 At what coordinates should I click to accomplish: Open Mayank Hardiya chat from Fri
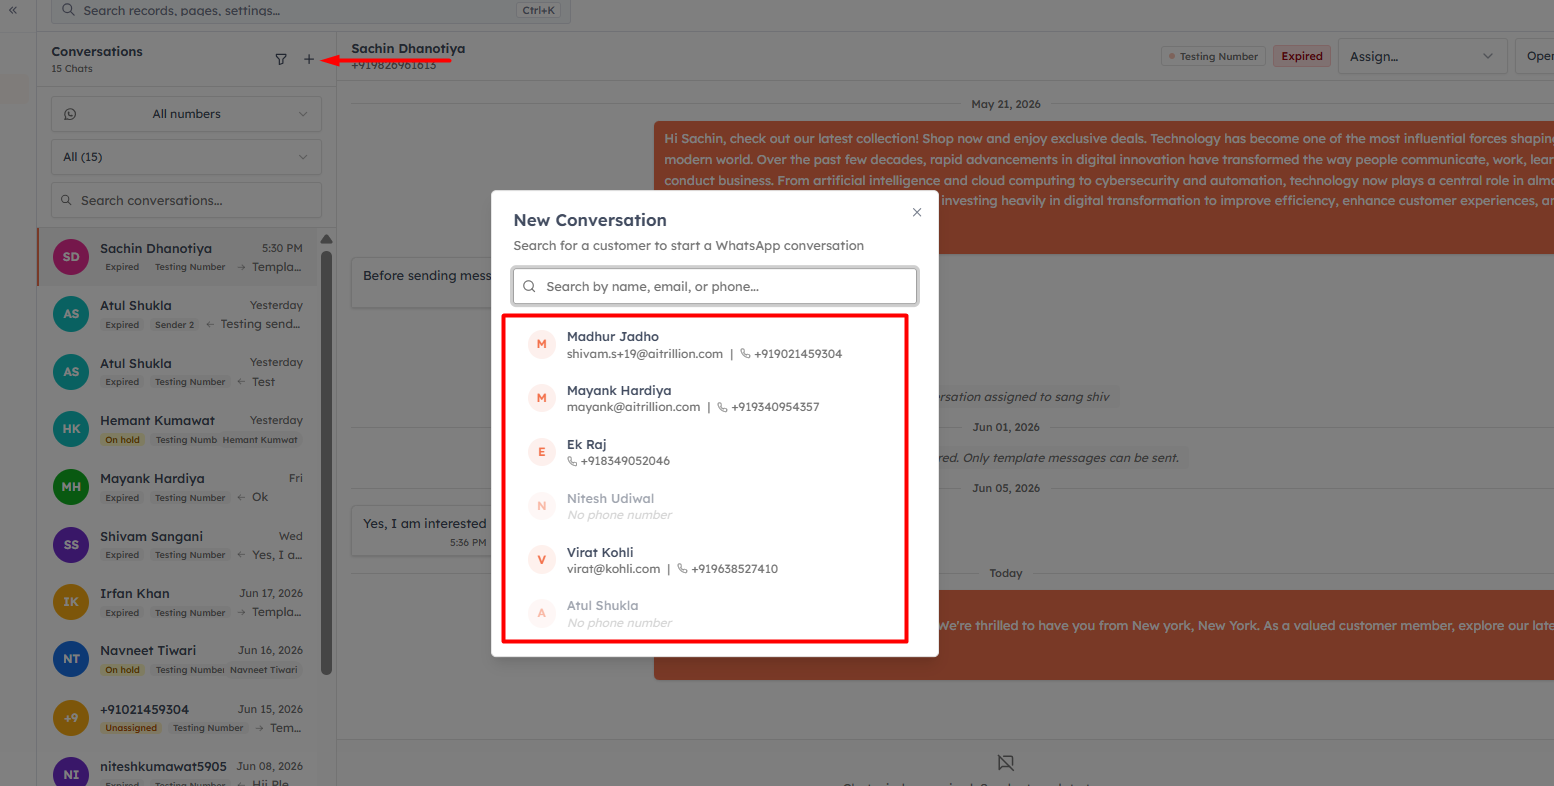(178, 487)
